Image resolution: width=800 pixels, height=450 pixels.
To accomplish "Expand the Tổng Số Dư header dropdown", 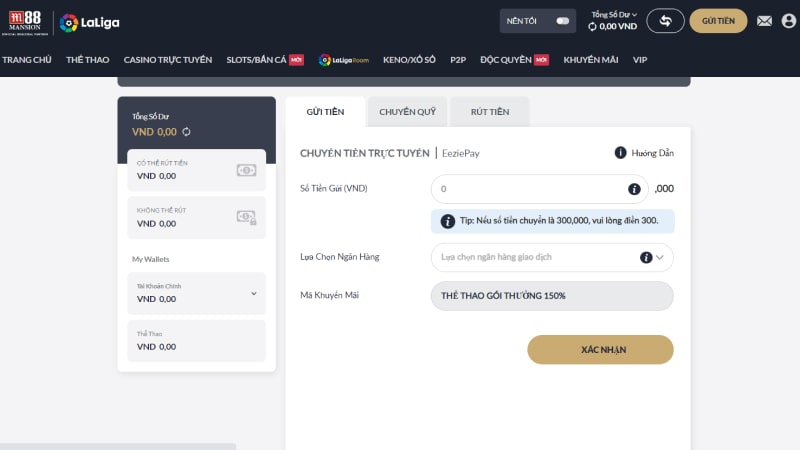I will 614,15.
